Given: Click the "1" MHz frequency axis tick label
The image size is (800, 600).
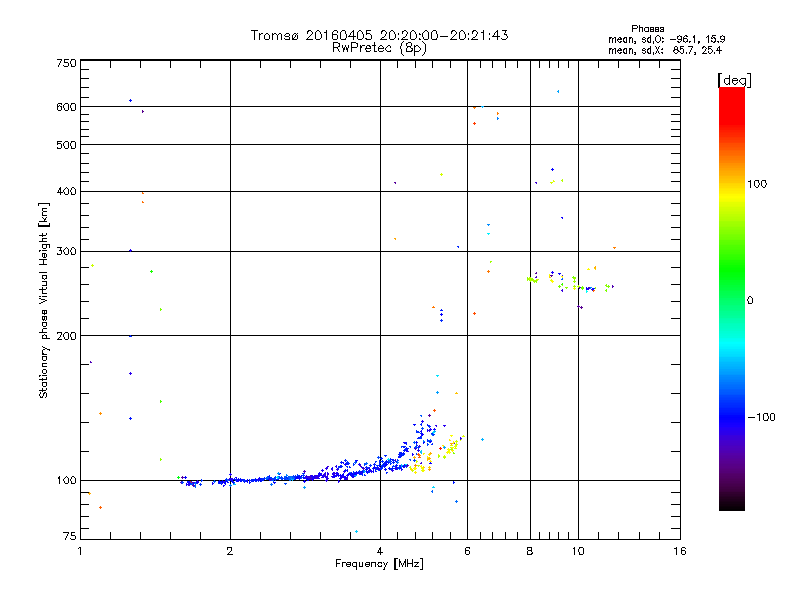Looking at the screenshot, I should (x=80, y=551).
